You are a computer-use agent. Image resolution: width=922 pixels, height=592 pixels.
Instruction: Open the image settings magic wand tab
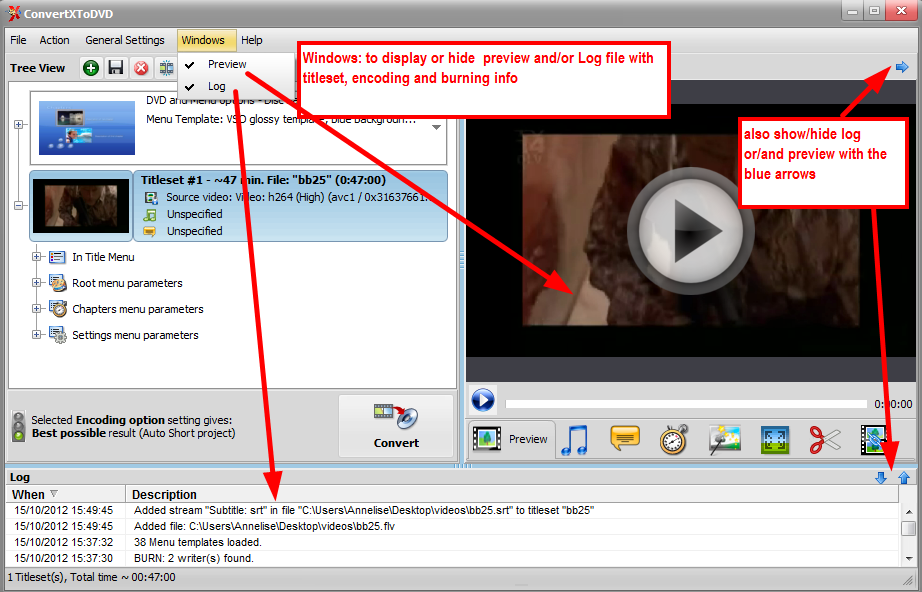click(724, 440)
